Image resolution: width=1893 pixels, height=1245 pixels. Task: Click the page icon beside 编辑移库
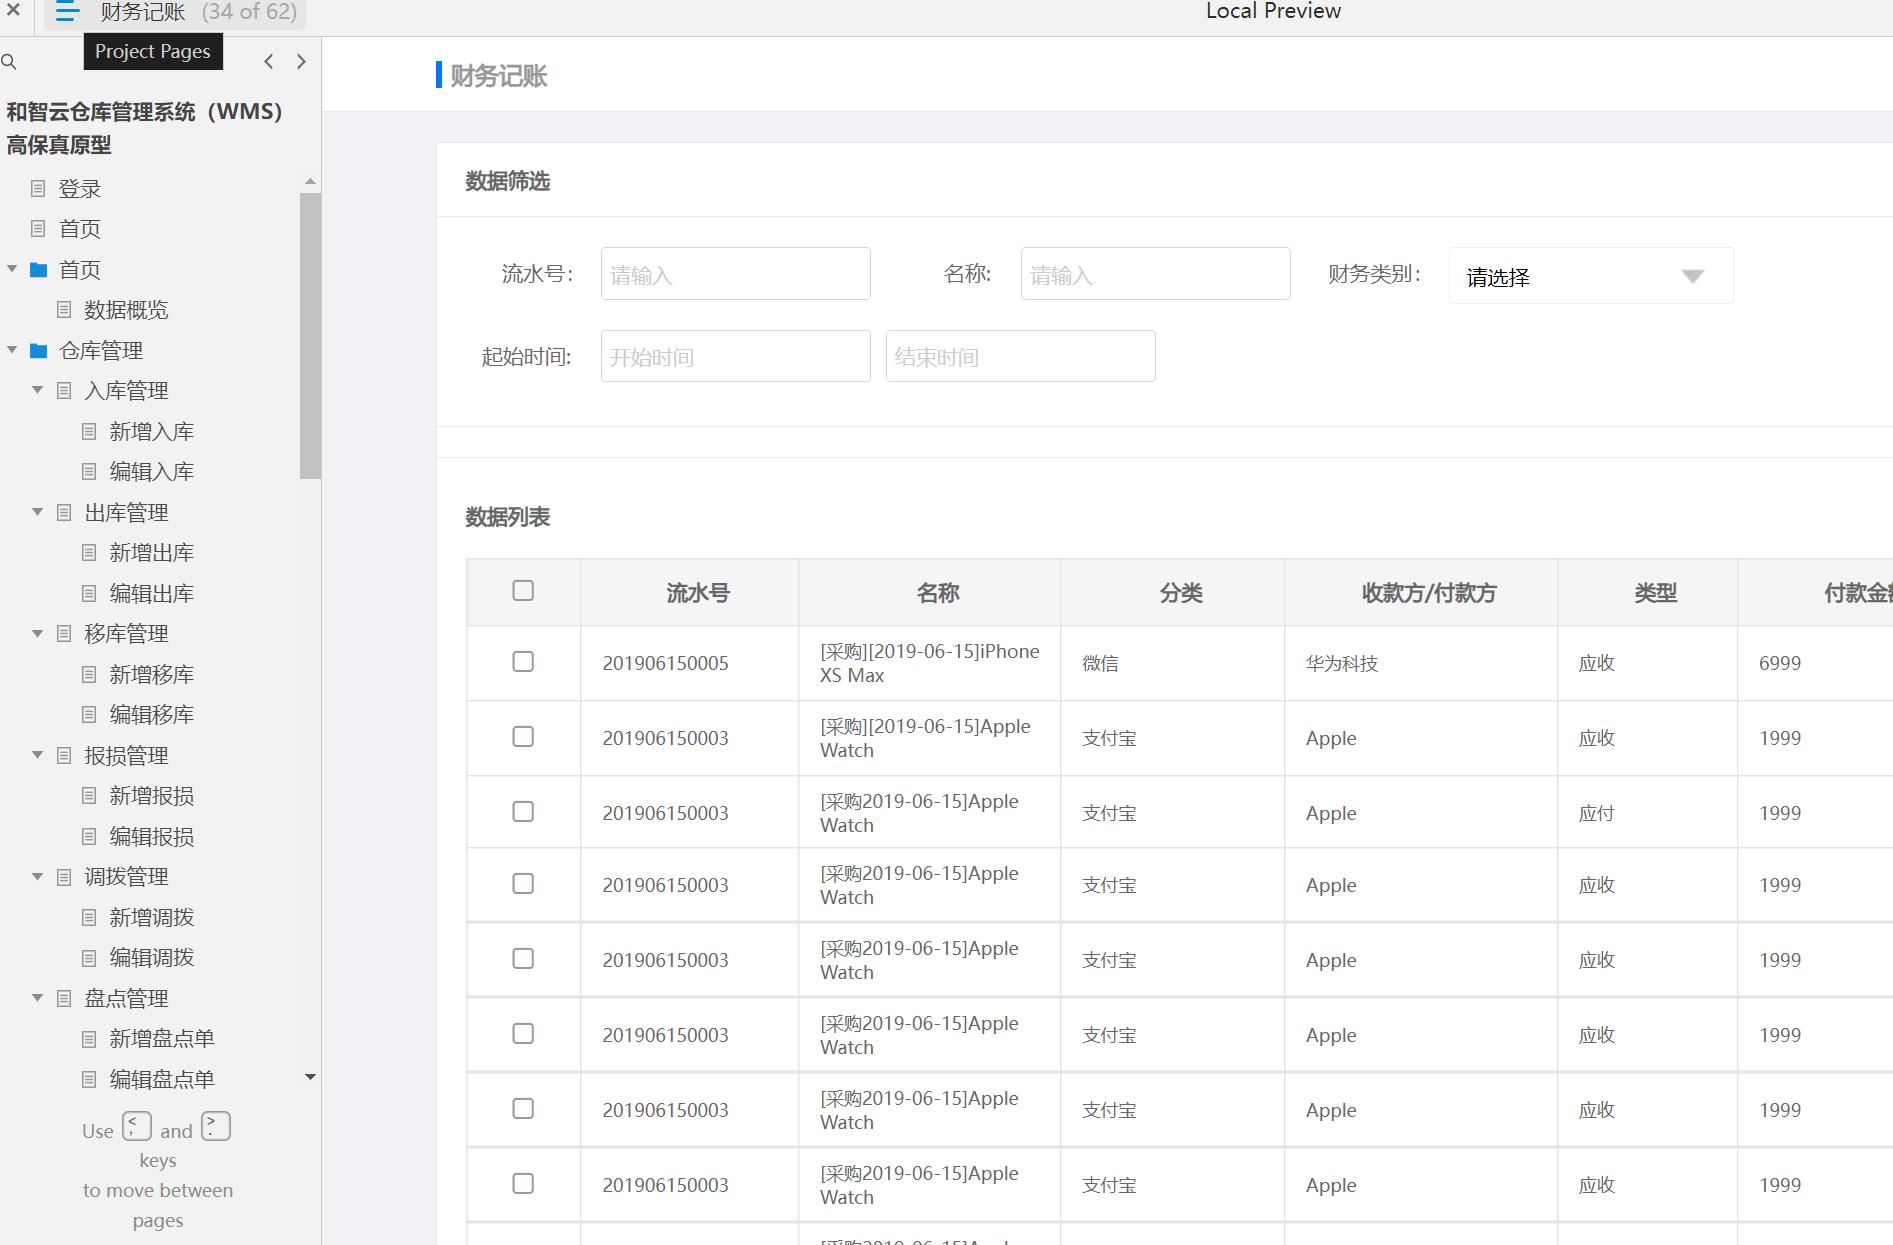(x=89, y=714)
